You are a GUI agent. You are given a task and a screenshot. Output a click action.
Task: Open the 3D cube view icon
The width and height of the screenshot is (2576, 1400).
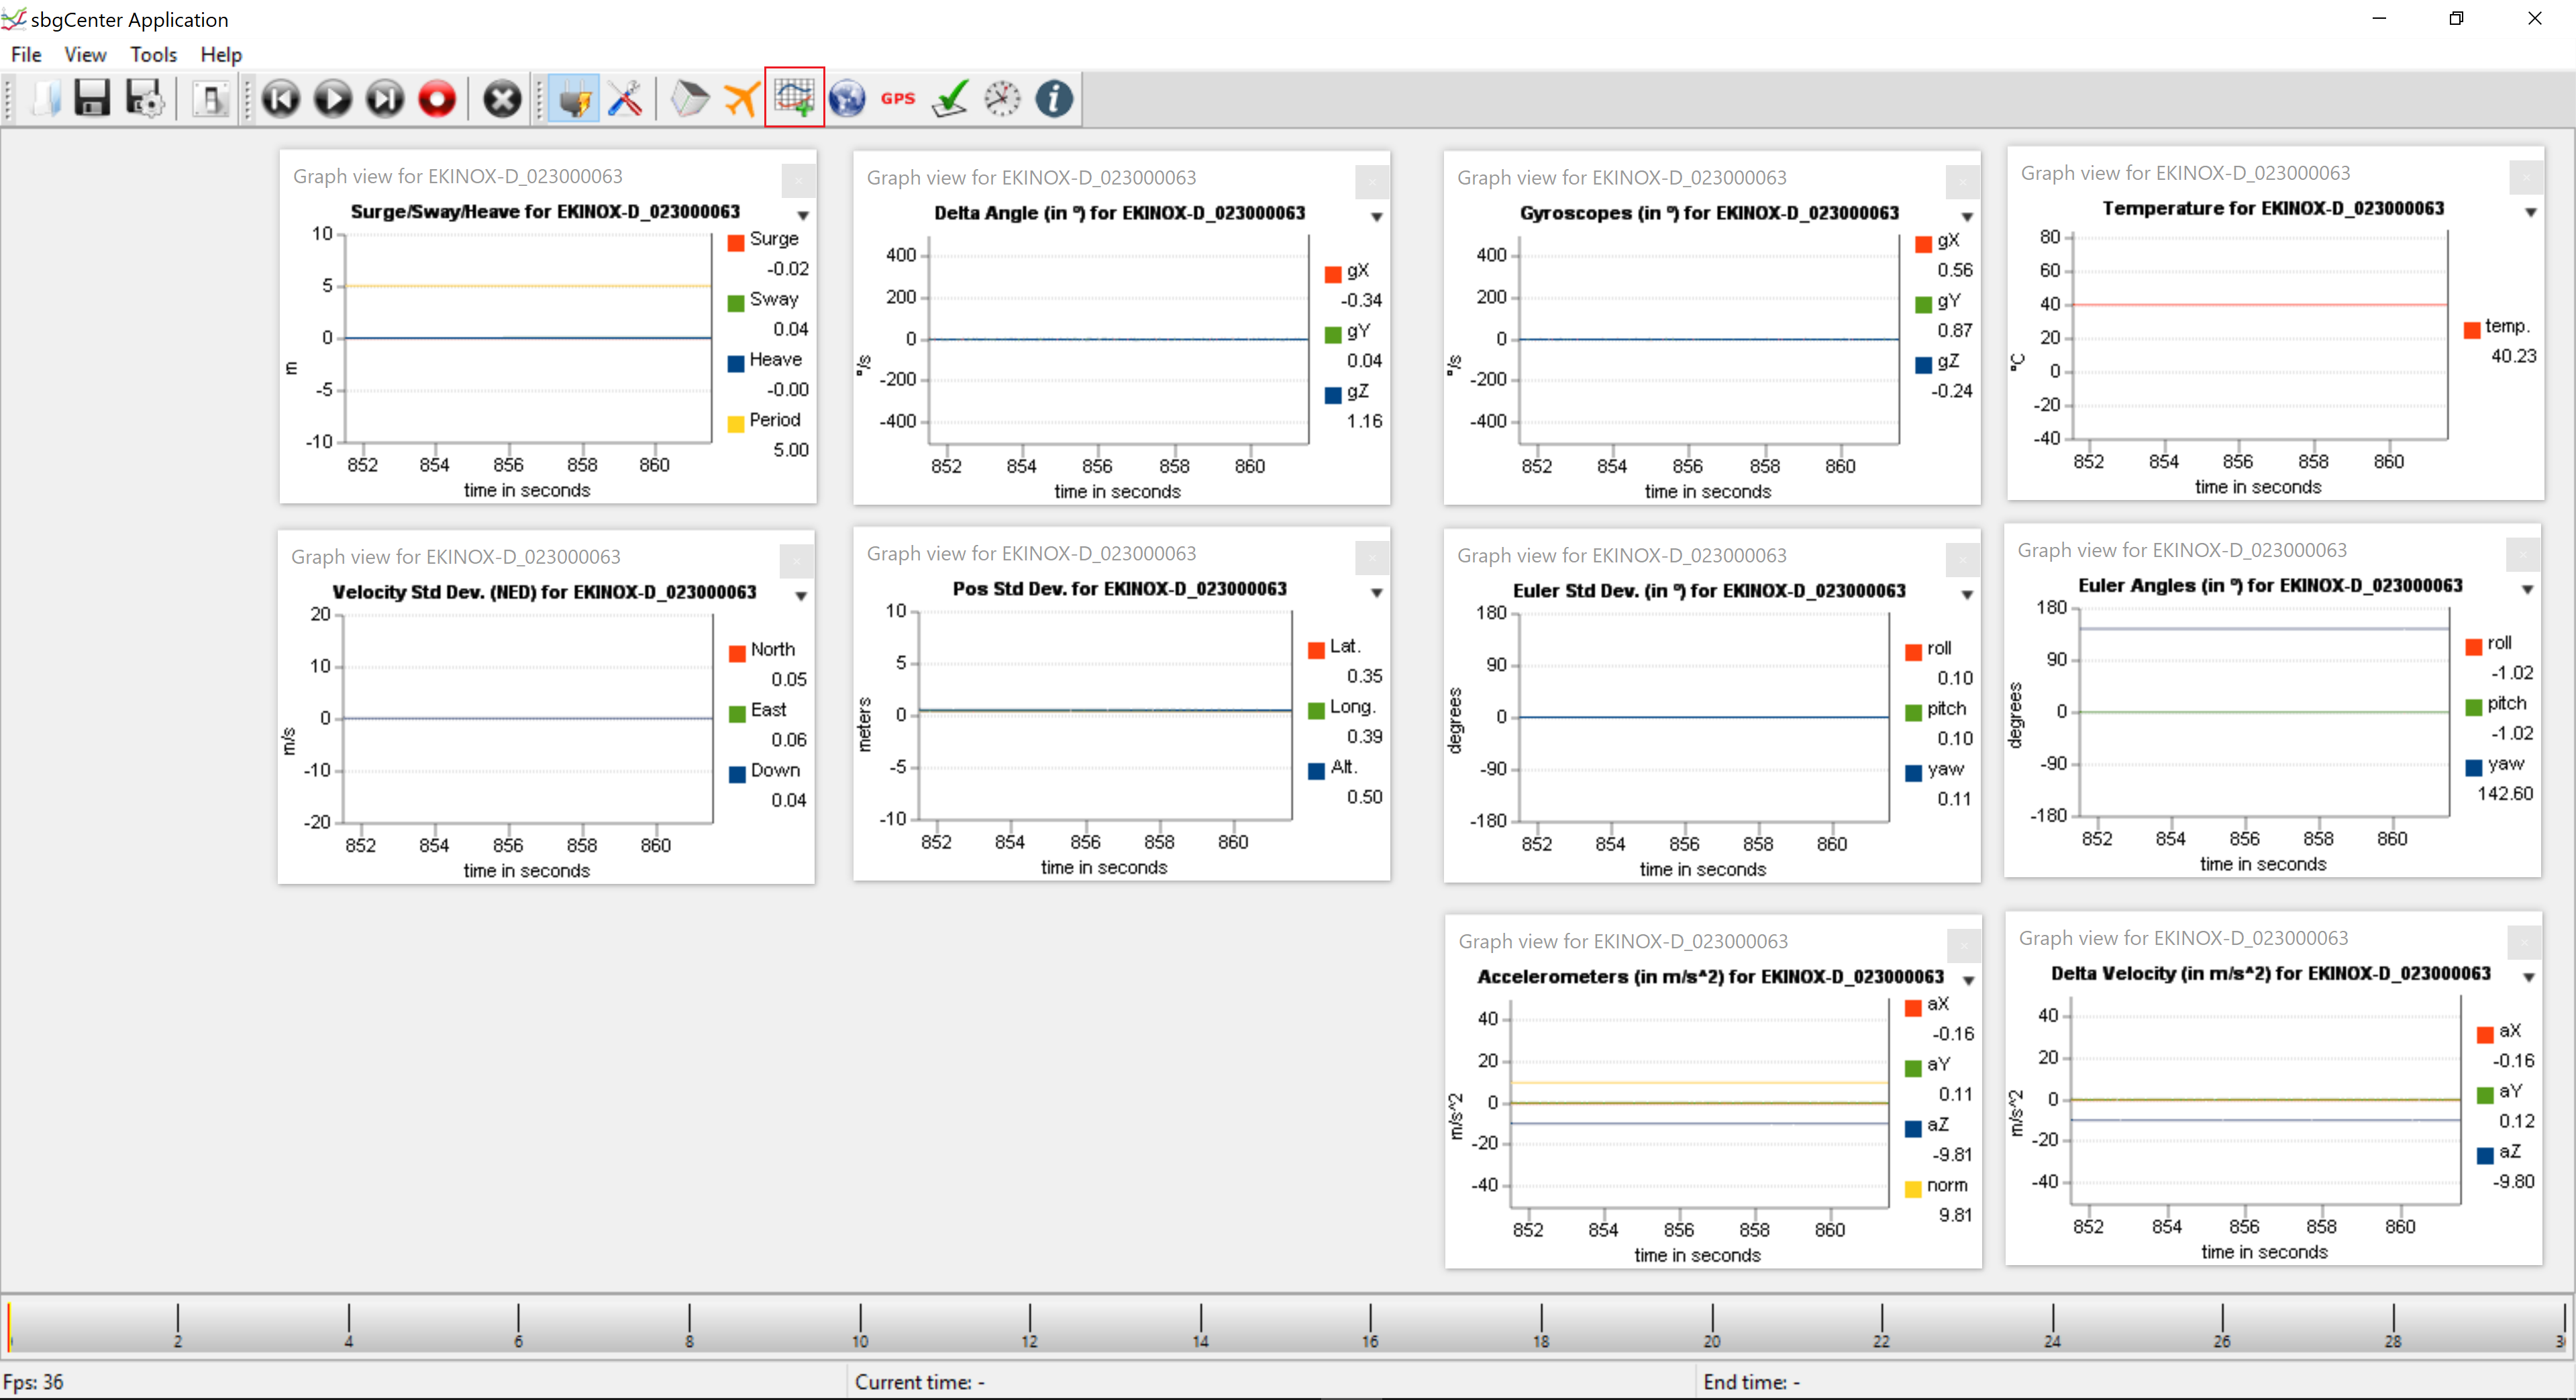pyautogui.click(x=689, y=98)
